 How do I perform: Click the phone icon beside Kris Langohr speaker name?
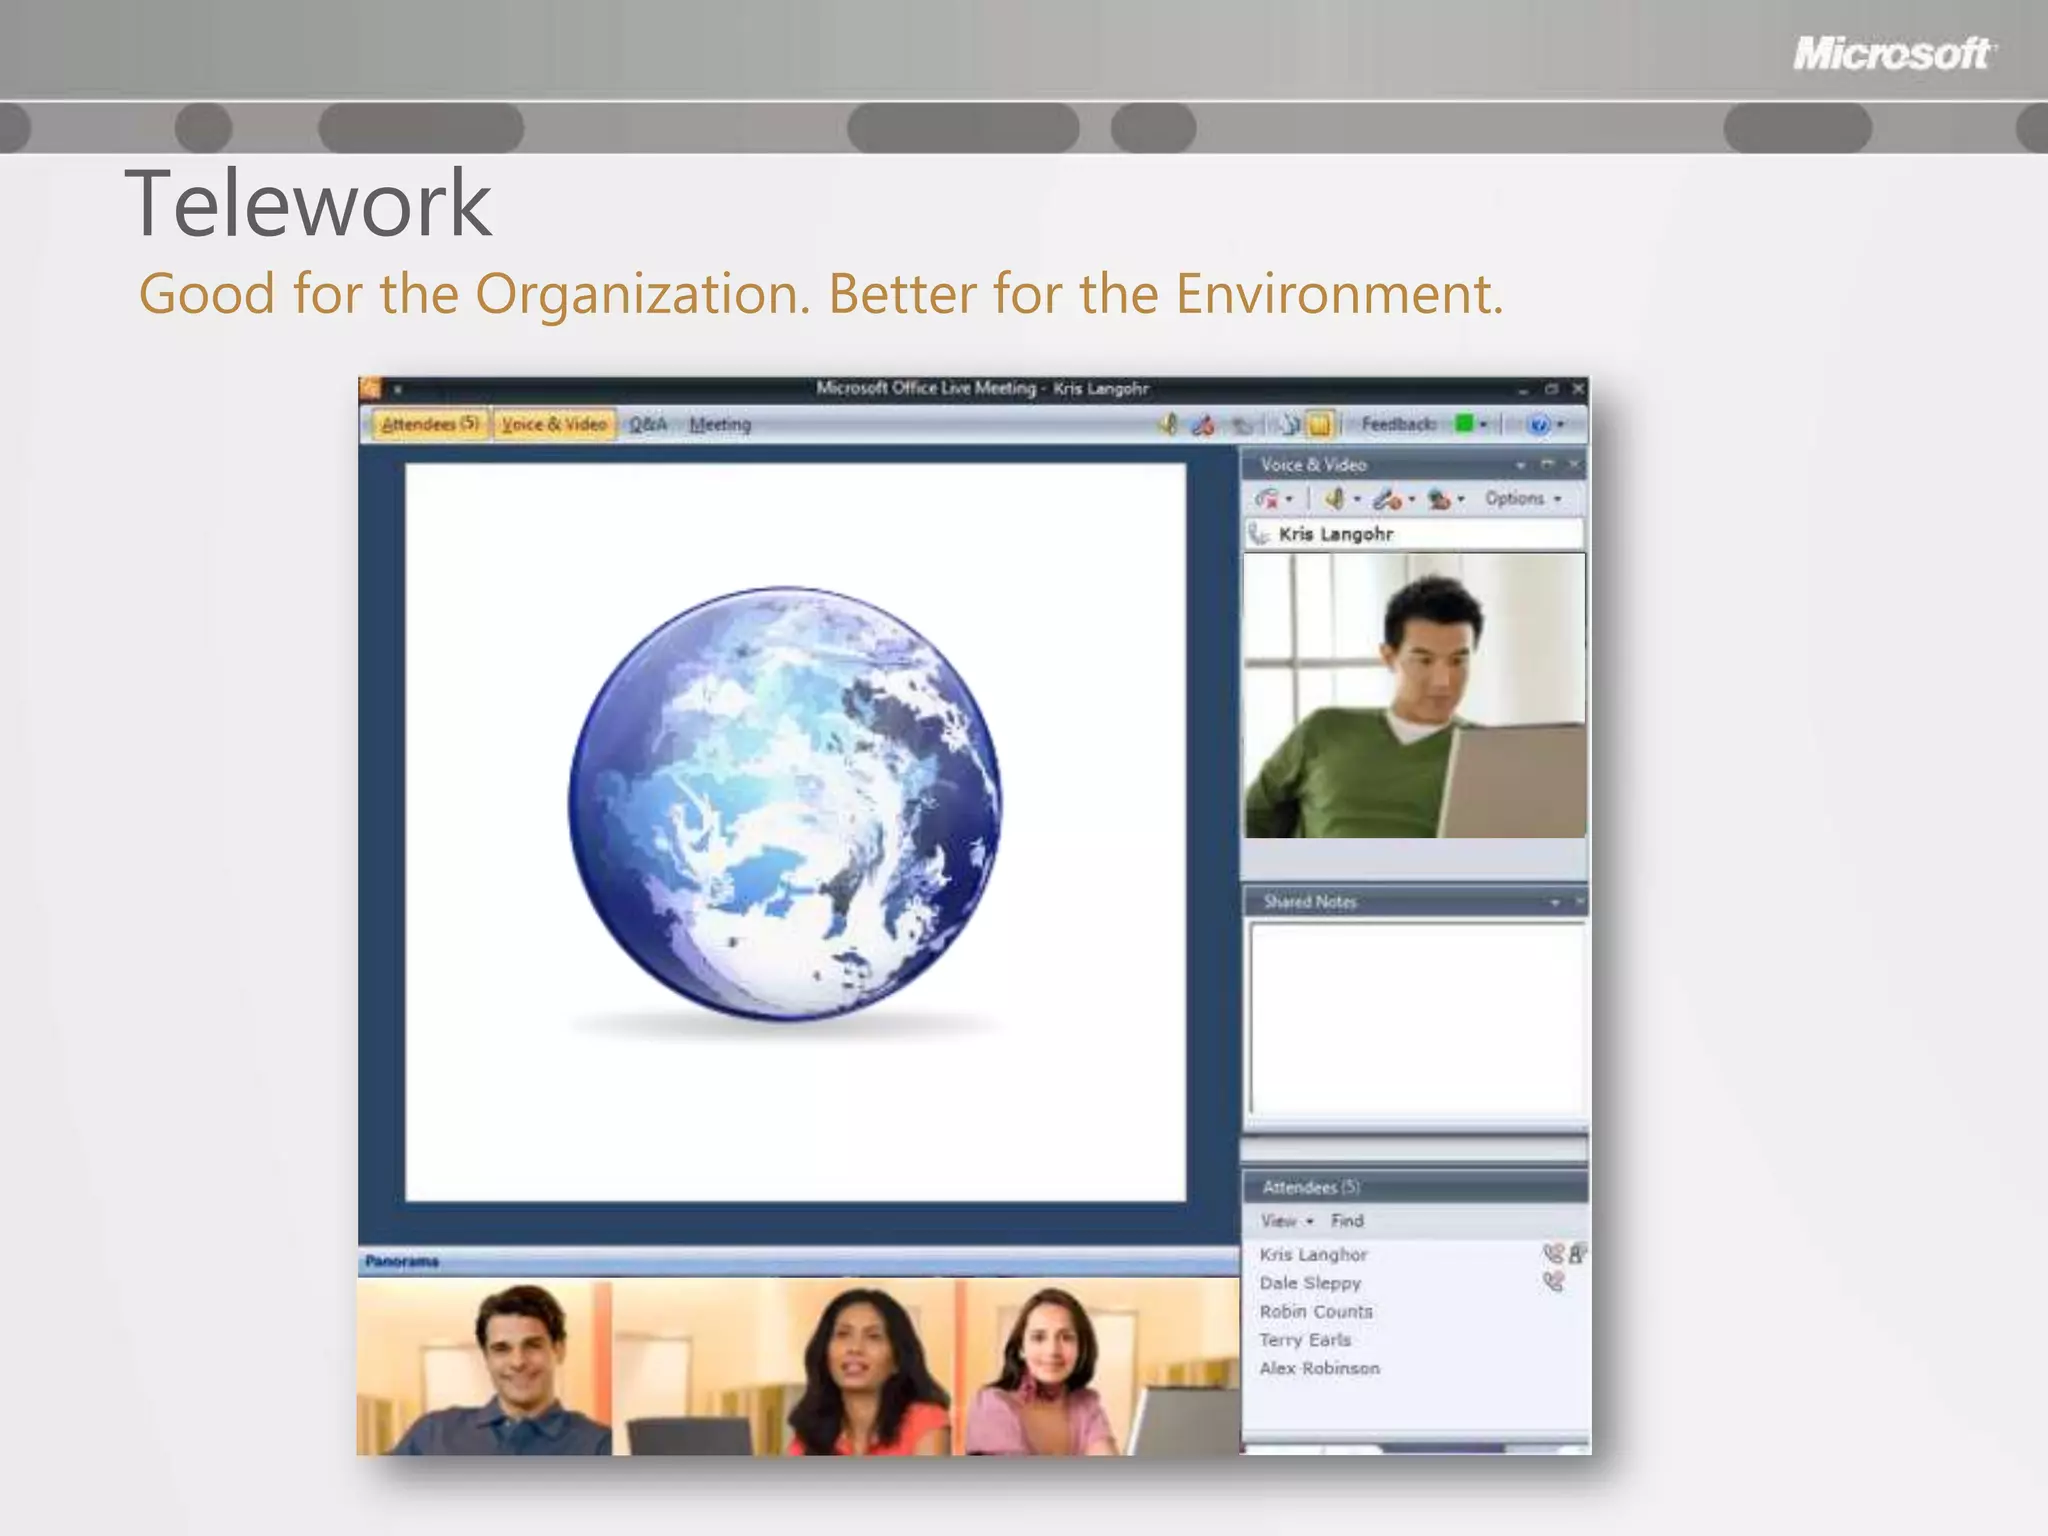pos(1259,535)
